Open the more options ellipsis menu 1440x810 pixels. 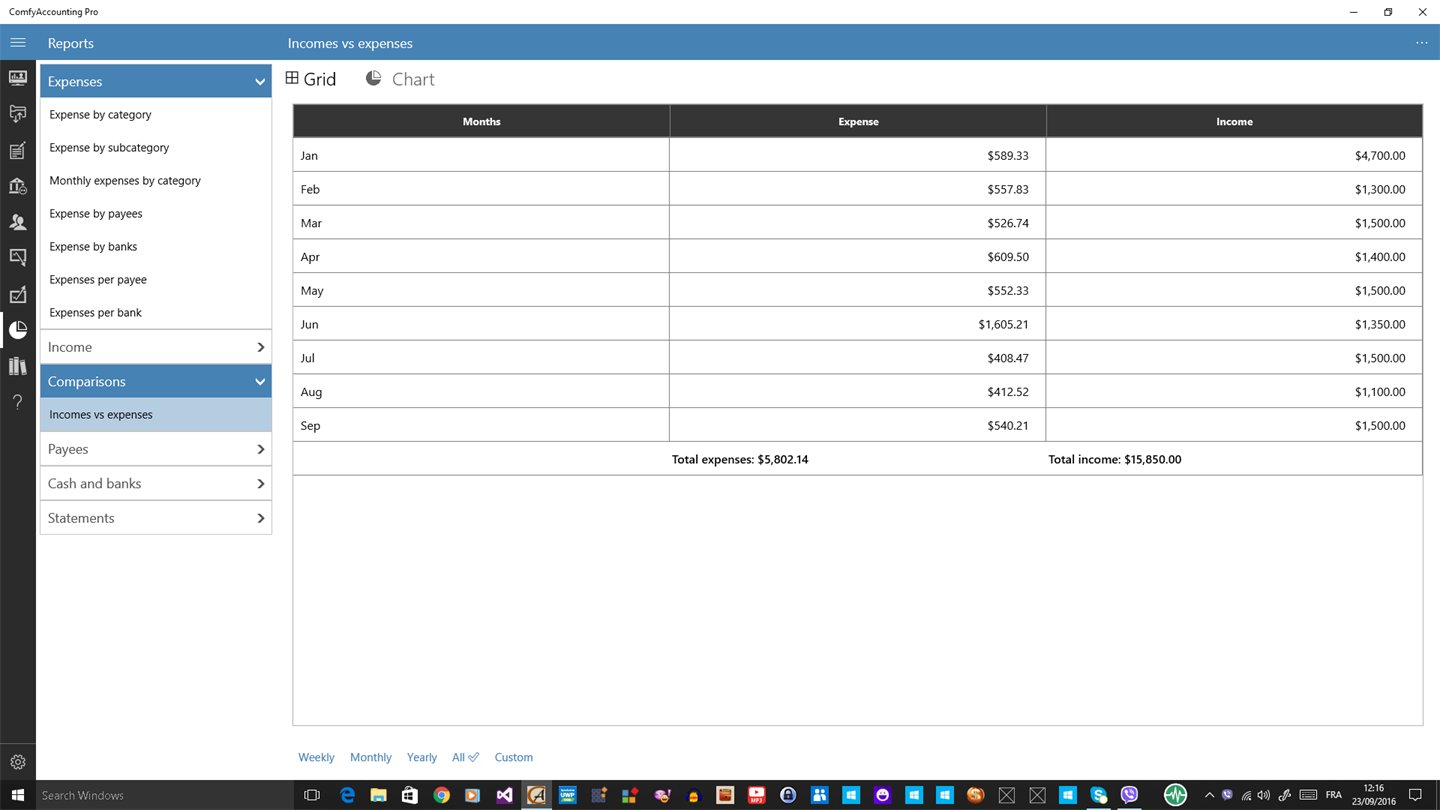1422,43
